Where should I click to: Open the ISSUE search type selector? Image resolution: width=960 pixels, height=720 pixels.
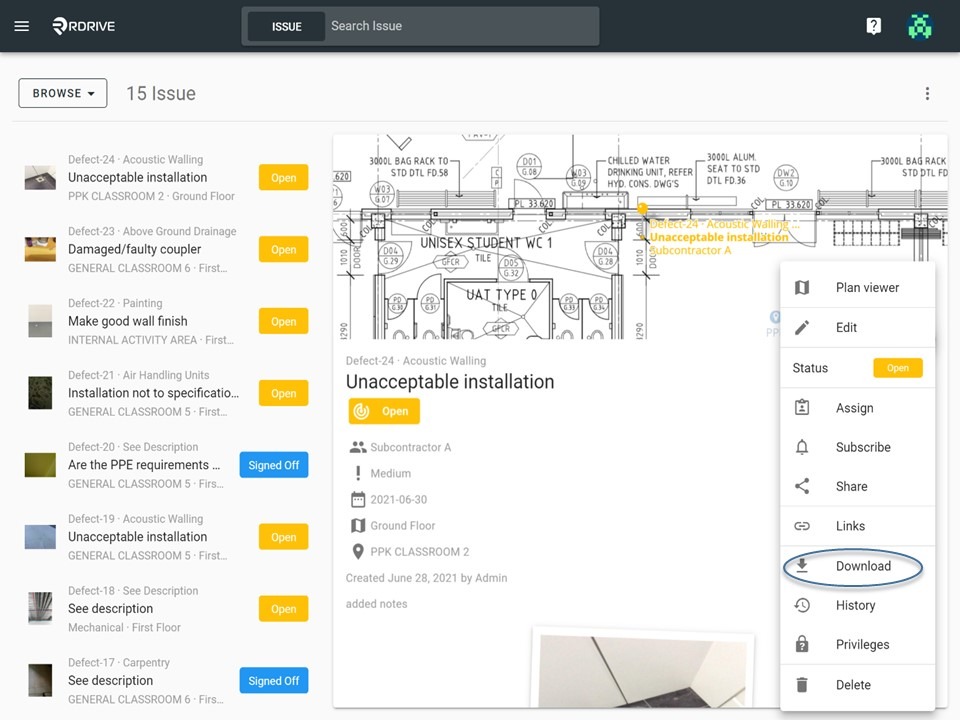coord(287,26)
